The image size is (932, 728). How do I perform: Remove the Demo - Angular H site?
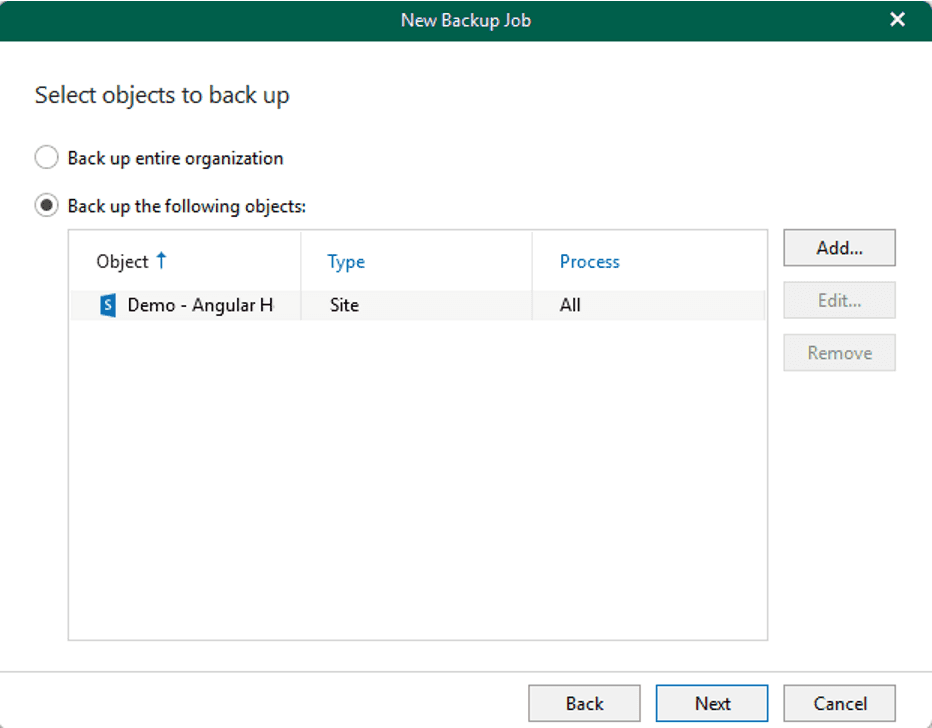(839, 352)
